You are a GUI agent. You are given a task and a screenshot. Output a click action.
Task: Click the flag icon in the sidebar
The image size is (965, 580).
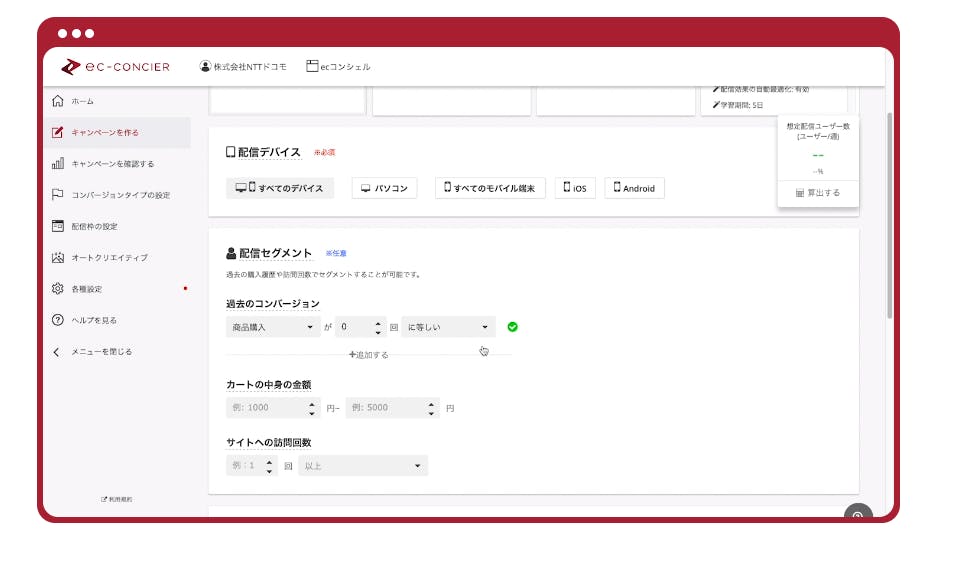coord(58,195)
